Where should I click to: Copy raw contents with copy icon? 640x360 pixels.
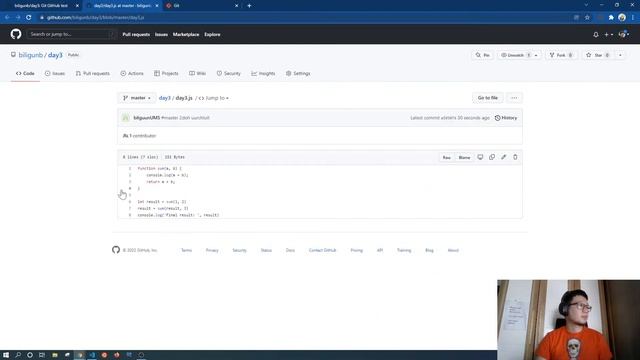click(492, 157)
